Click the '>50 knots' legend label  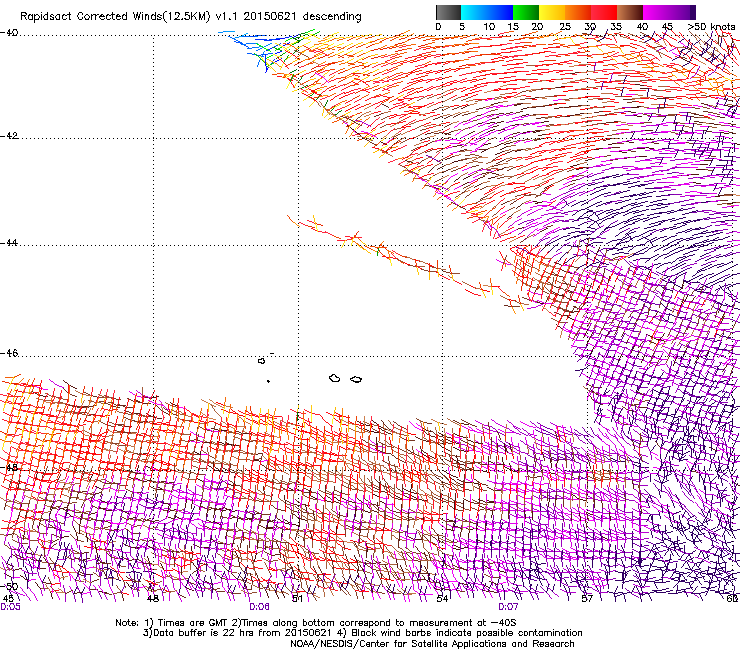tap(712, 27)
